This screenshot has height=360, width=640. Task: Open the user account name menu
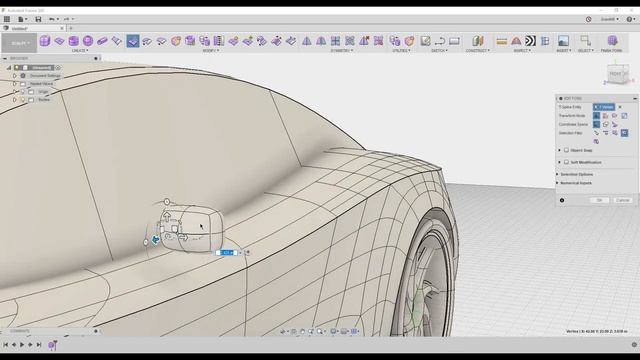609,19
